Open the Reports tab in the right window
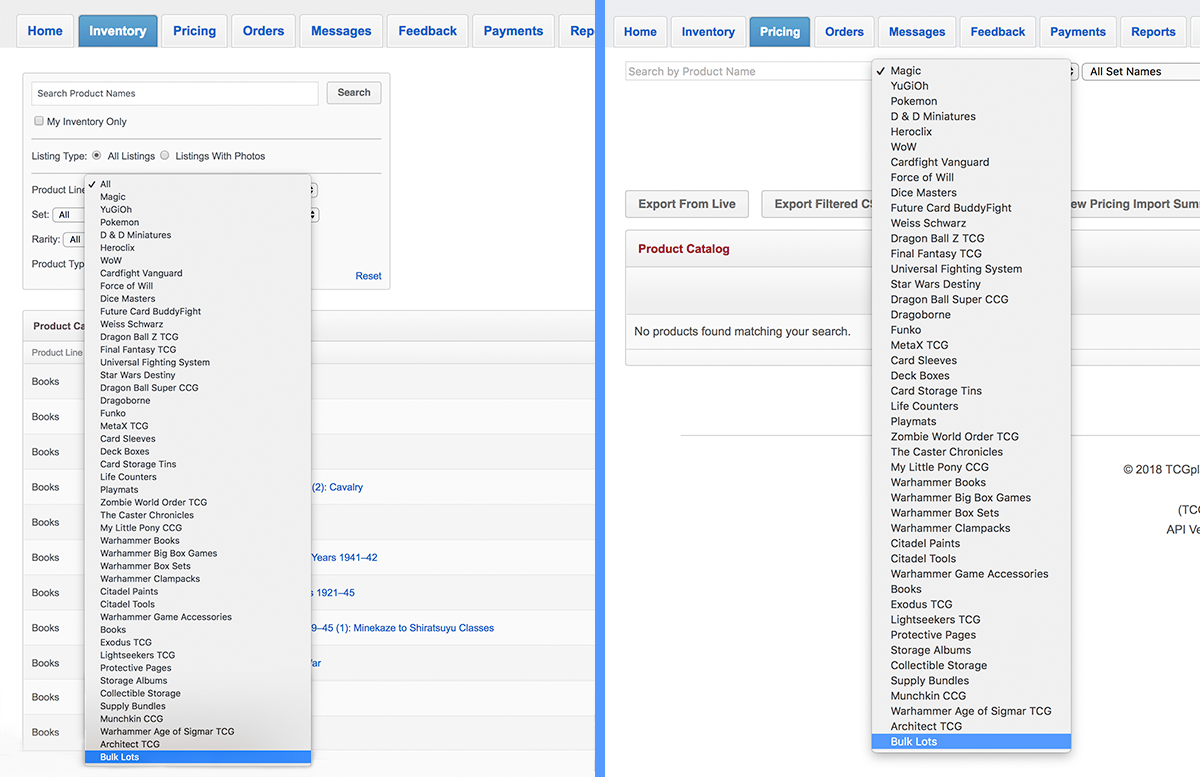This screenshot has width=1200, height=777. pyautogui.click(x=1153, y=32)
